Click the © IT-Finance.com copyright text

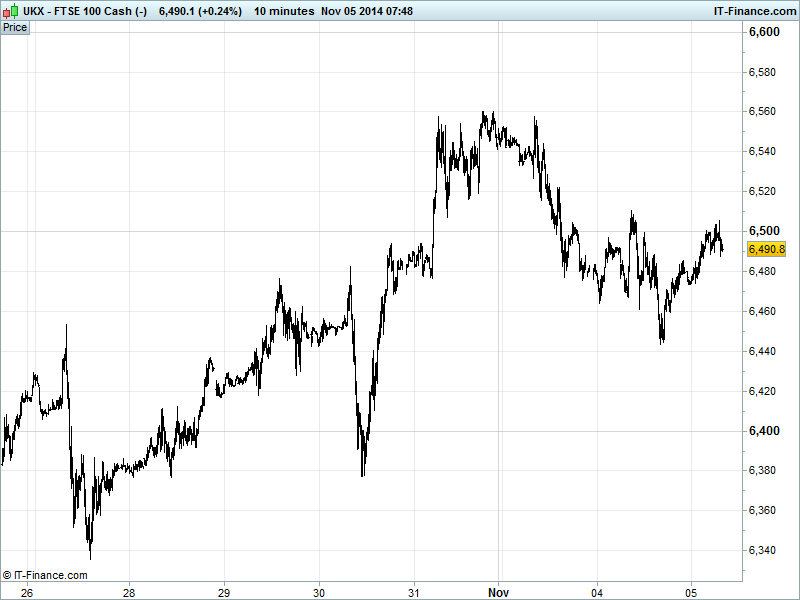tap(45, 575)
